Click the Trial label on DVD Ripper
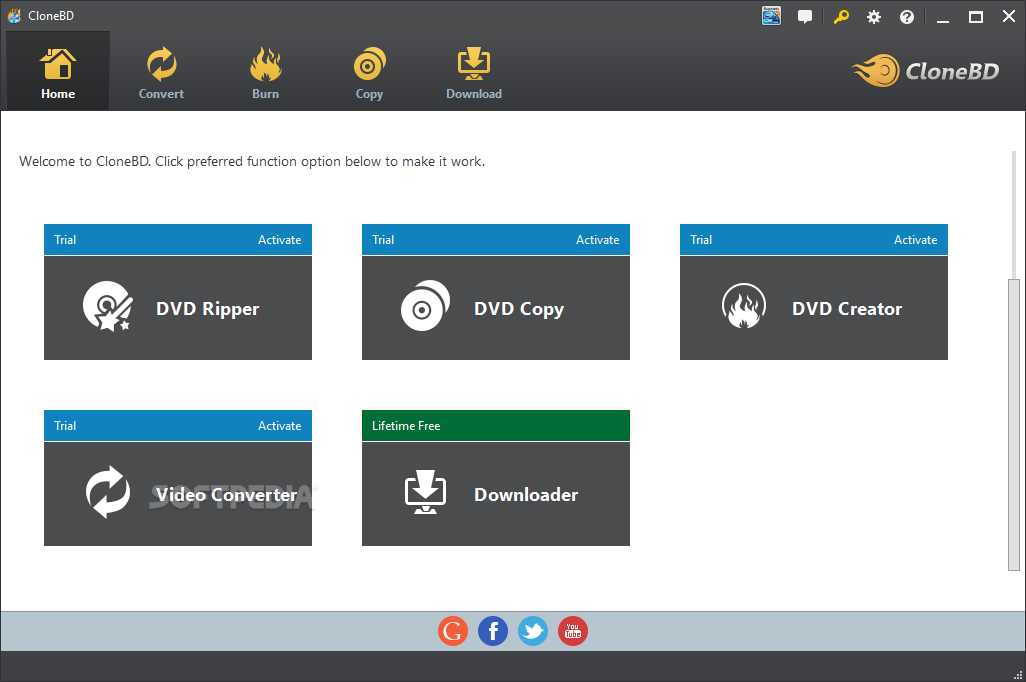Screen dimensions: 1026x682 [65, 240]
